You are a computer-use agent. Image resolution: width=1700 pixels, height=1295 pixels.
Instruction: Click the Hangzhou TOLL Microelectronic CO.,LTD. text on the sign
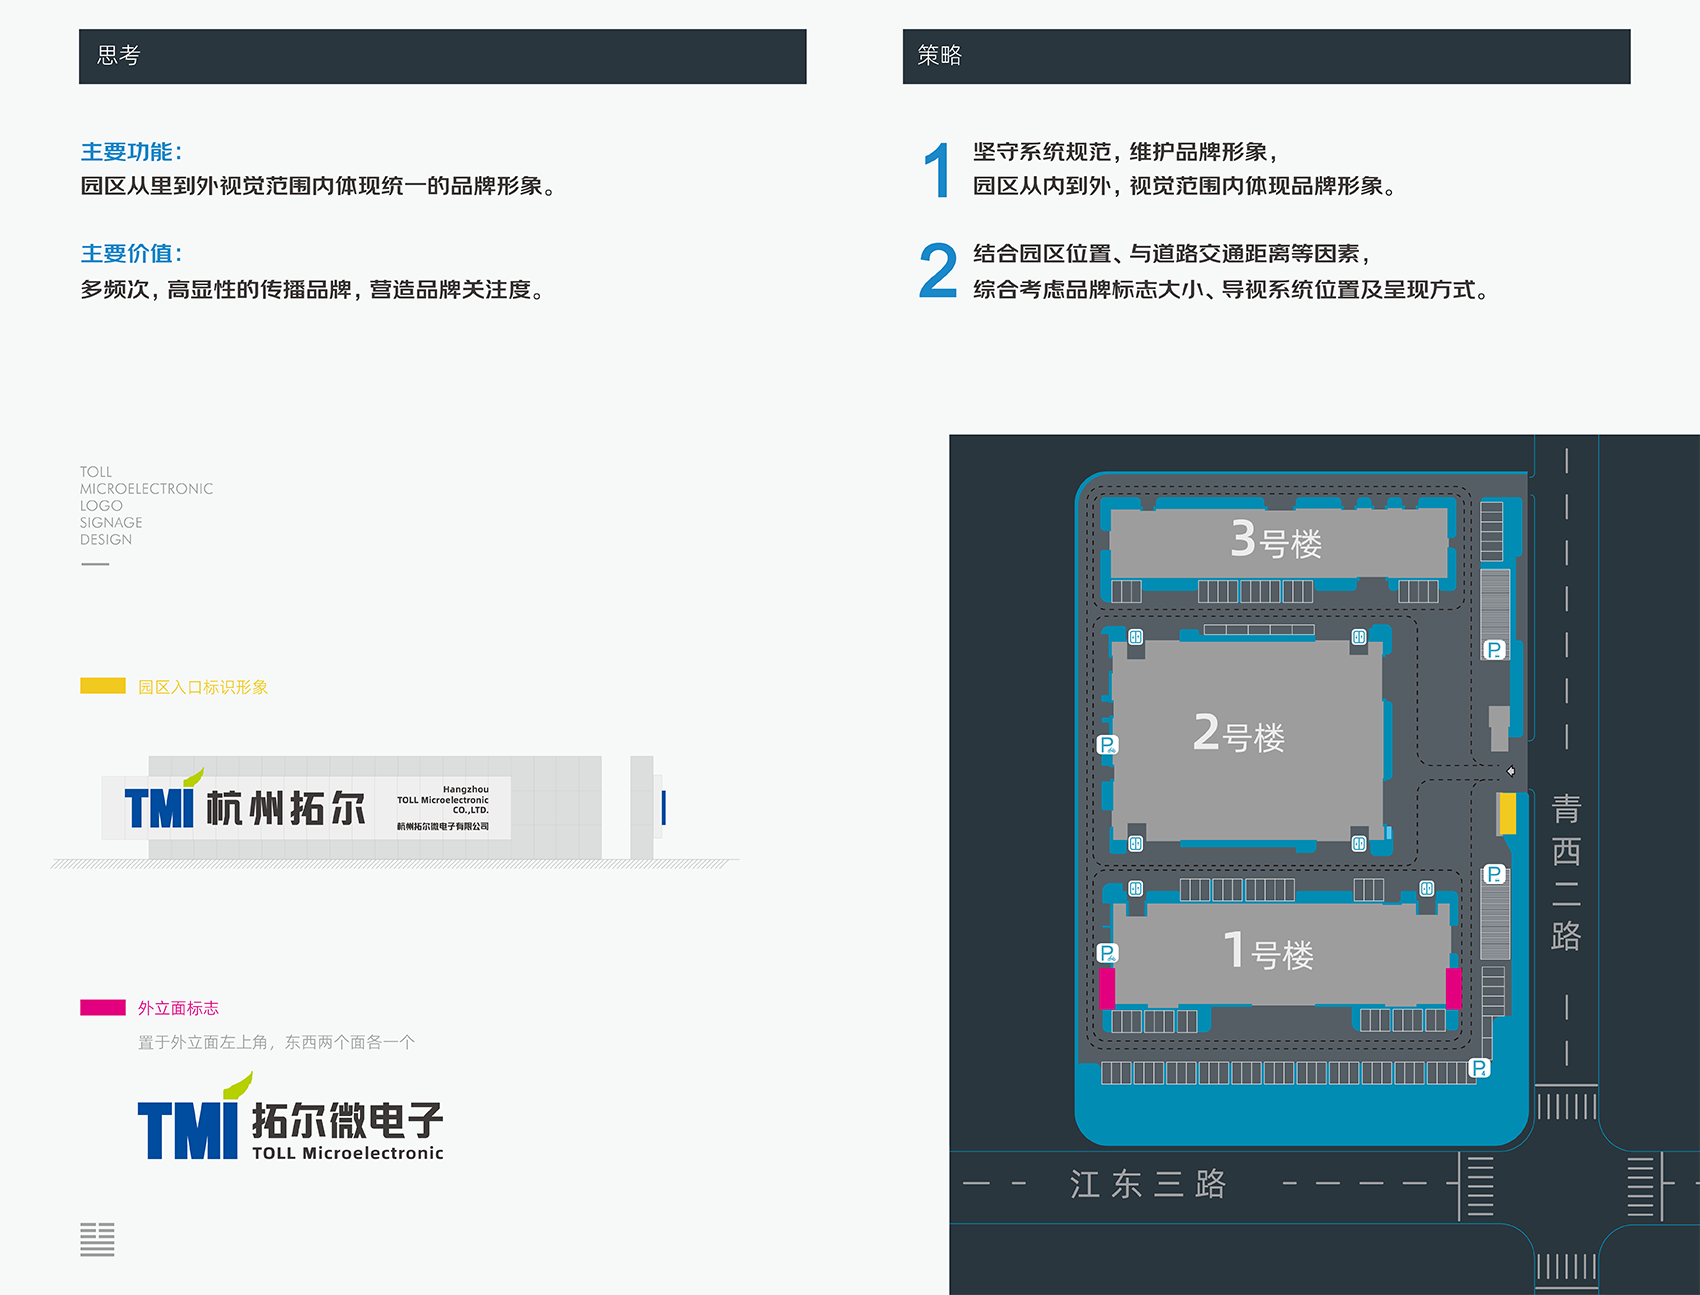coord(443,800)
